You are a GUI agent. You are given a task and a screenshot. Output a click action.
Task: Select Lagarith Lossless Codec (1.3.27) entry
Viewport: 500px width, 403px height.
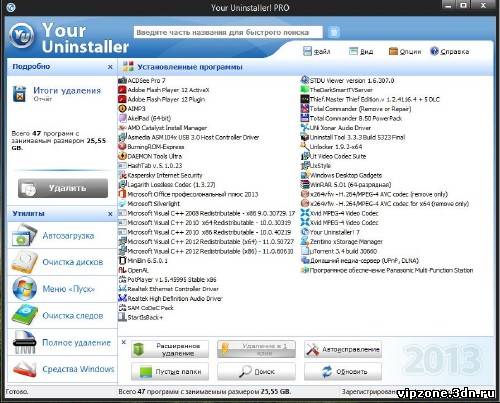click(167, 185)
